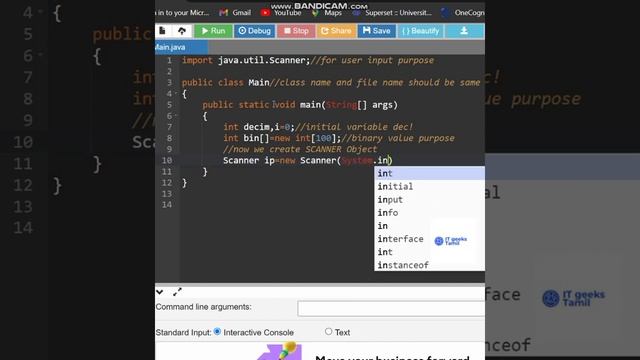
Task: Choose 'info' from autocomplete list
Action: tap(429, 213)
